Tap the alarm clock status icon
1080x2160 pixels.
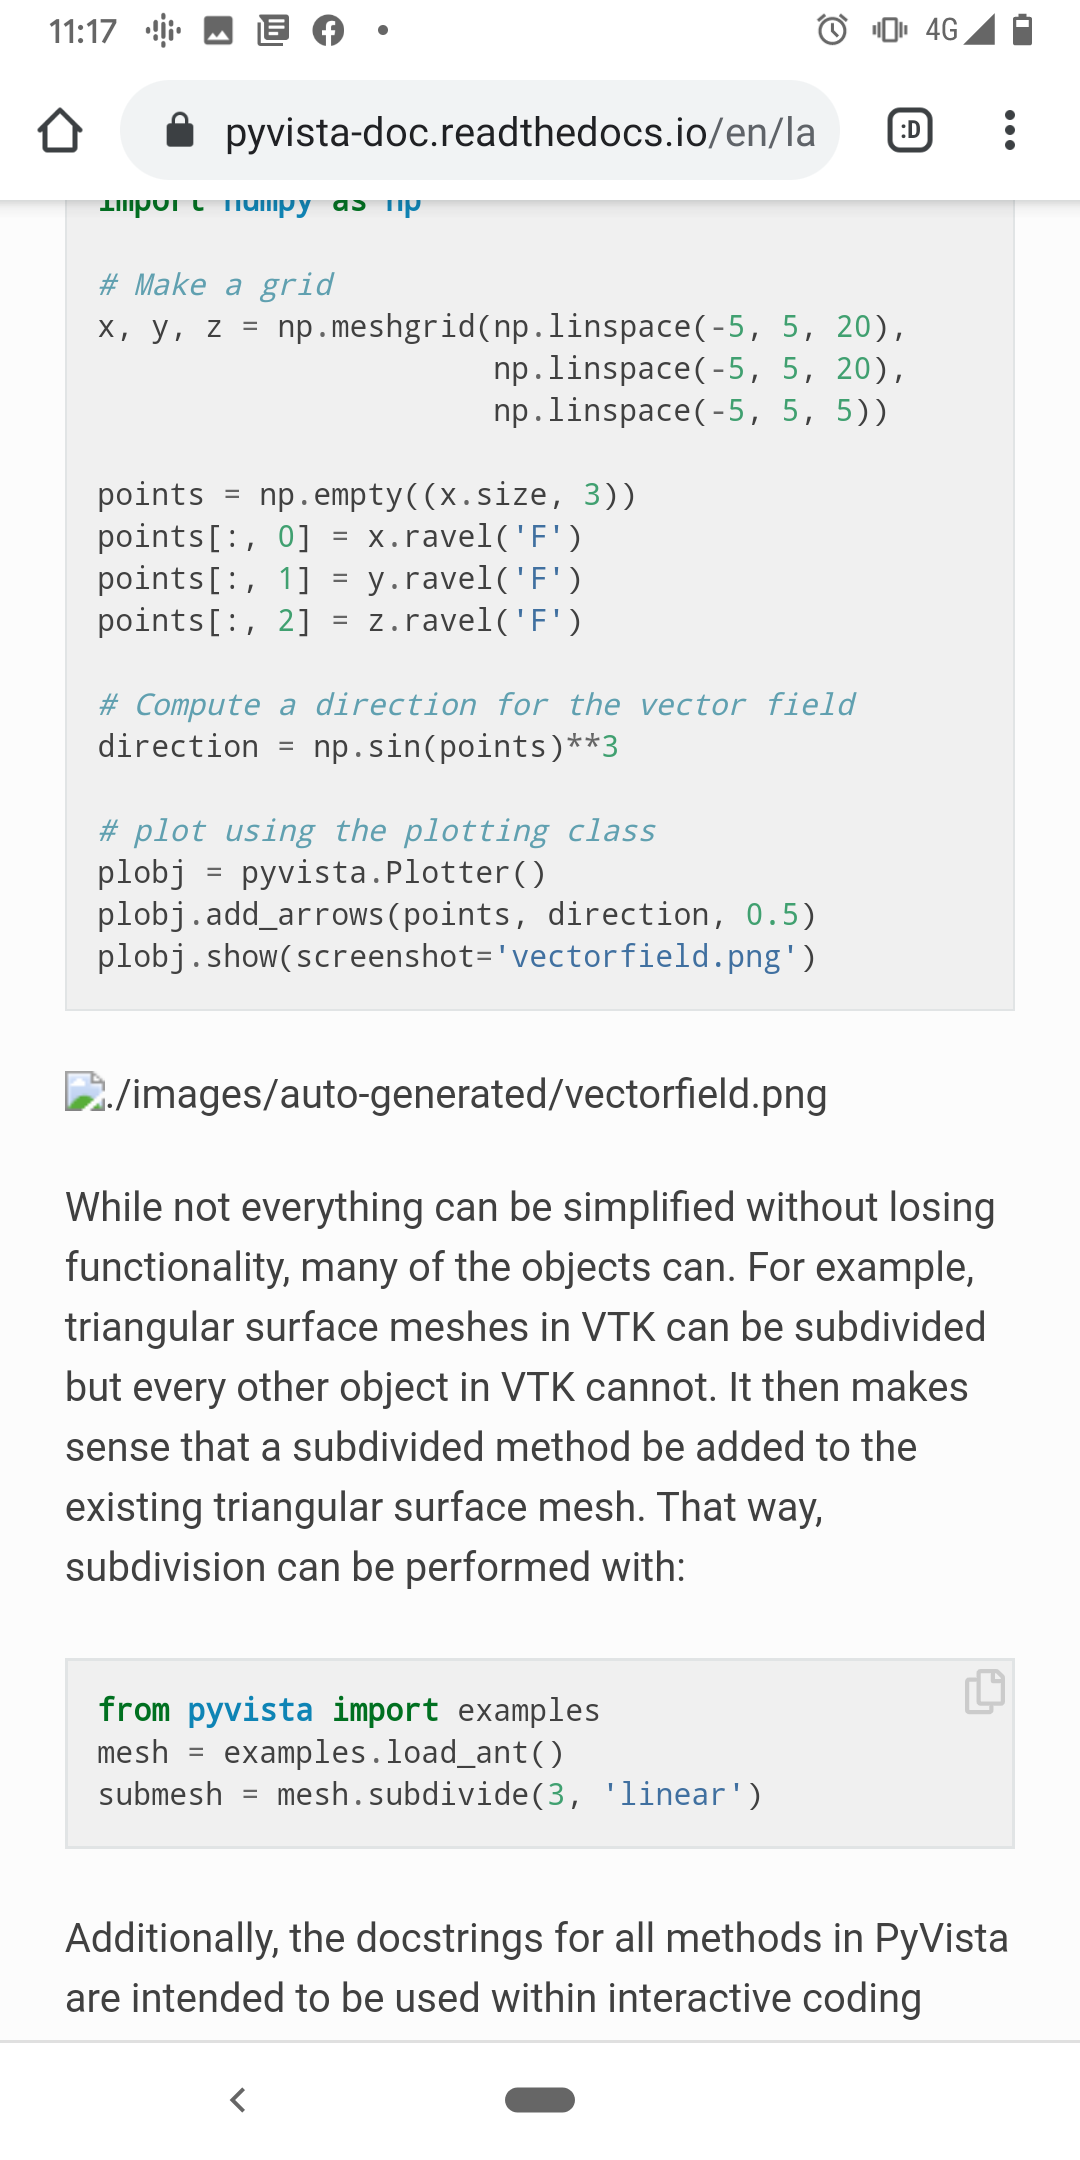click(831, 30)
